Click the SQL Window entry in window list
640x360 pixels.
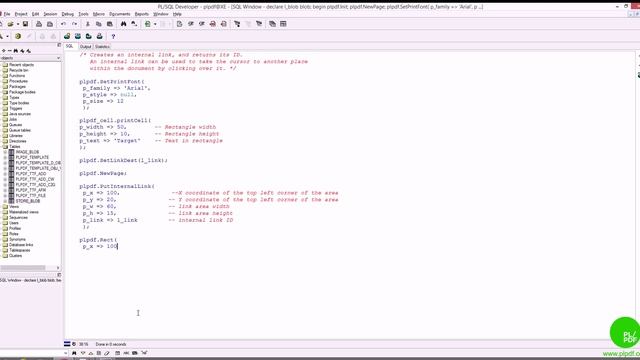pos(31,280)
